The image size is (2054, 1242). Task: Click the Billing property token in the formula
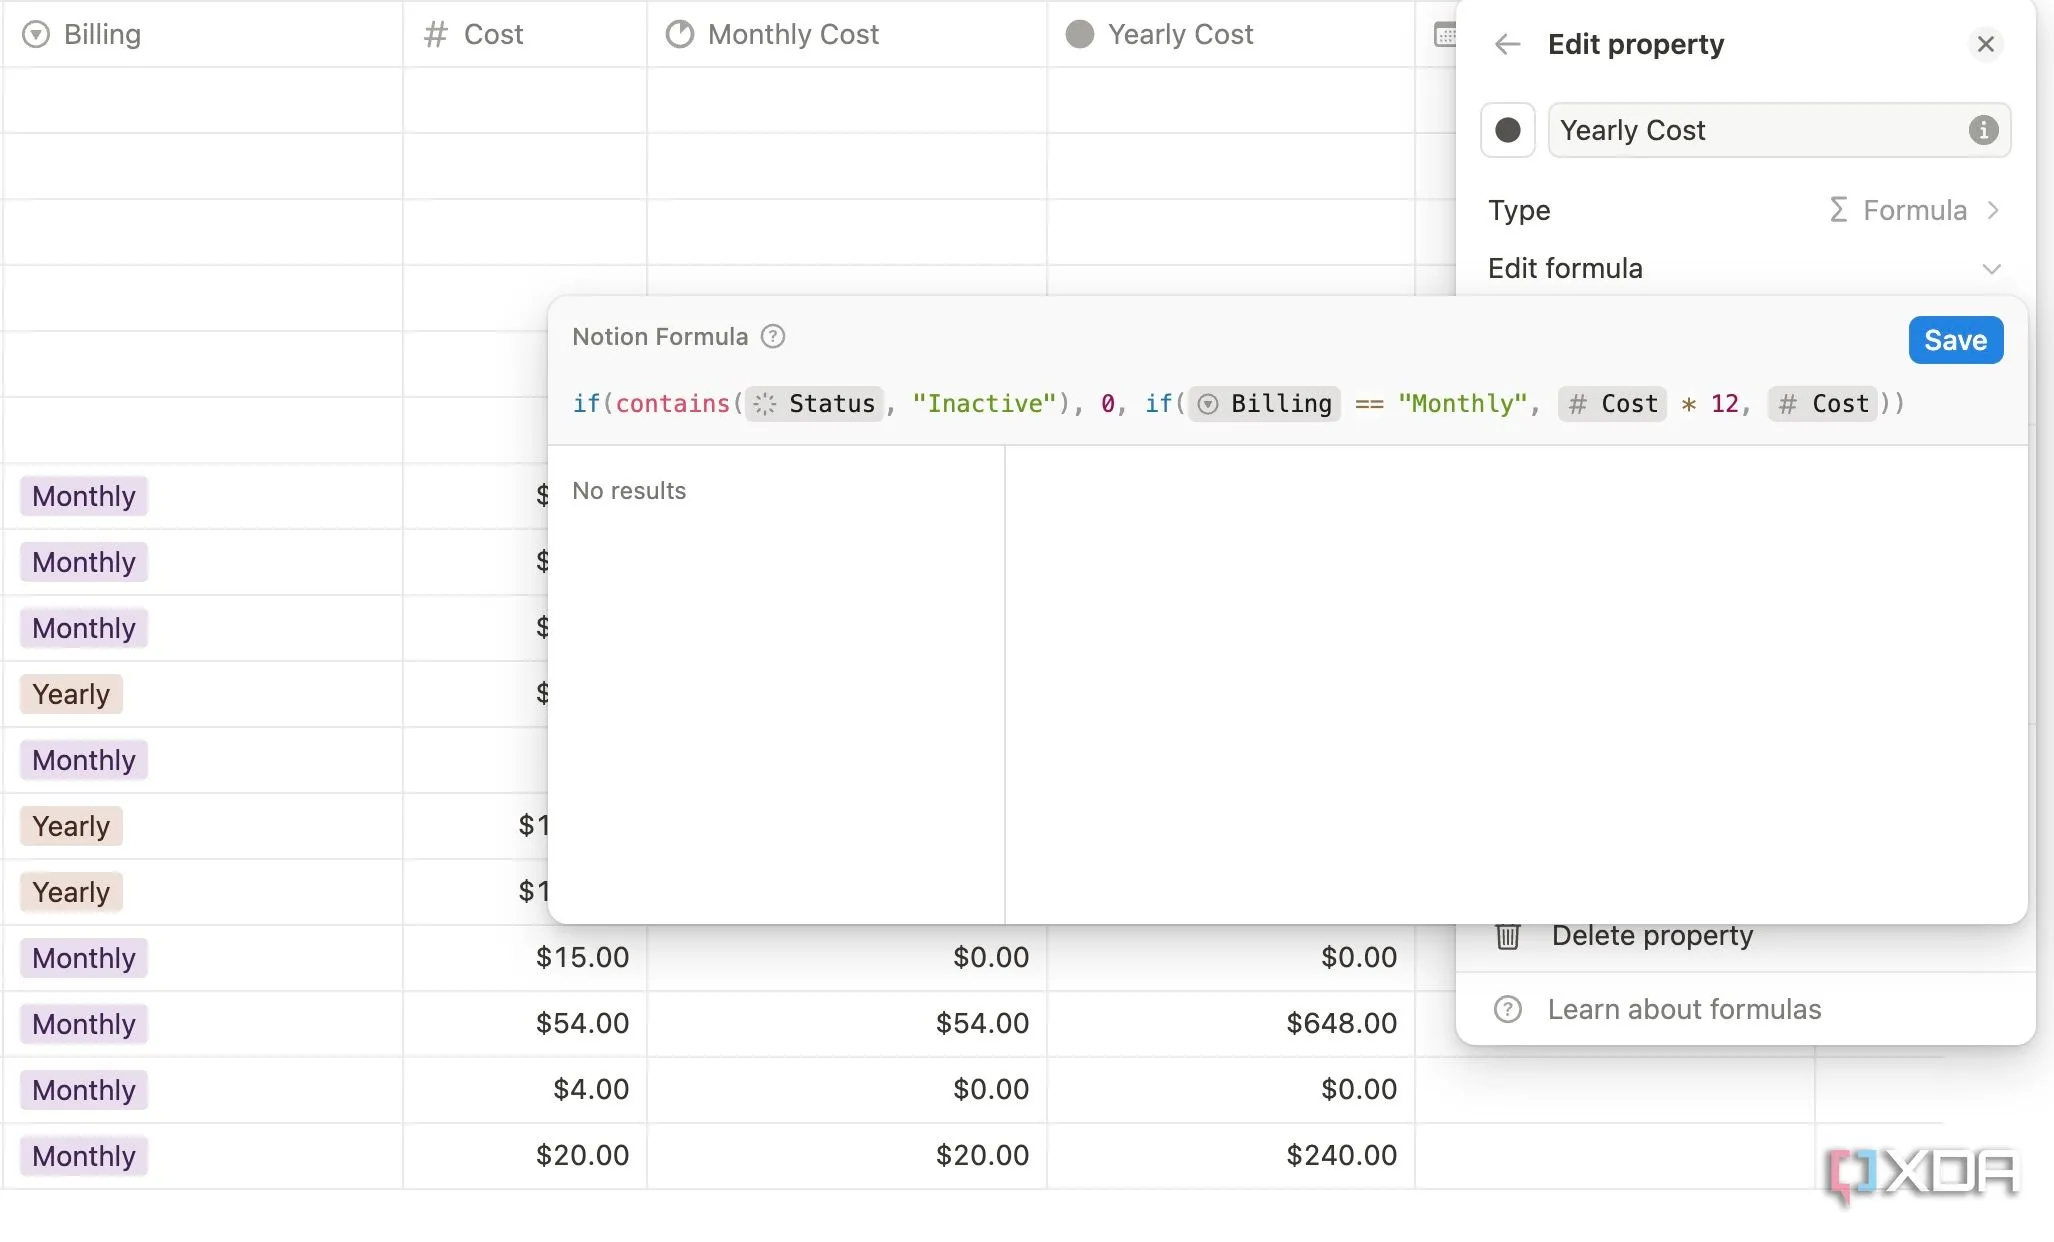(1265, 403)
